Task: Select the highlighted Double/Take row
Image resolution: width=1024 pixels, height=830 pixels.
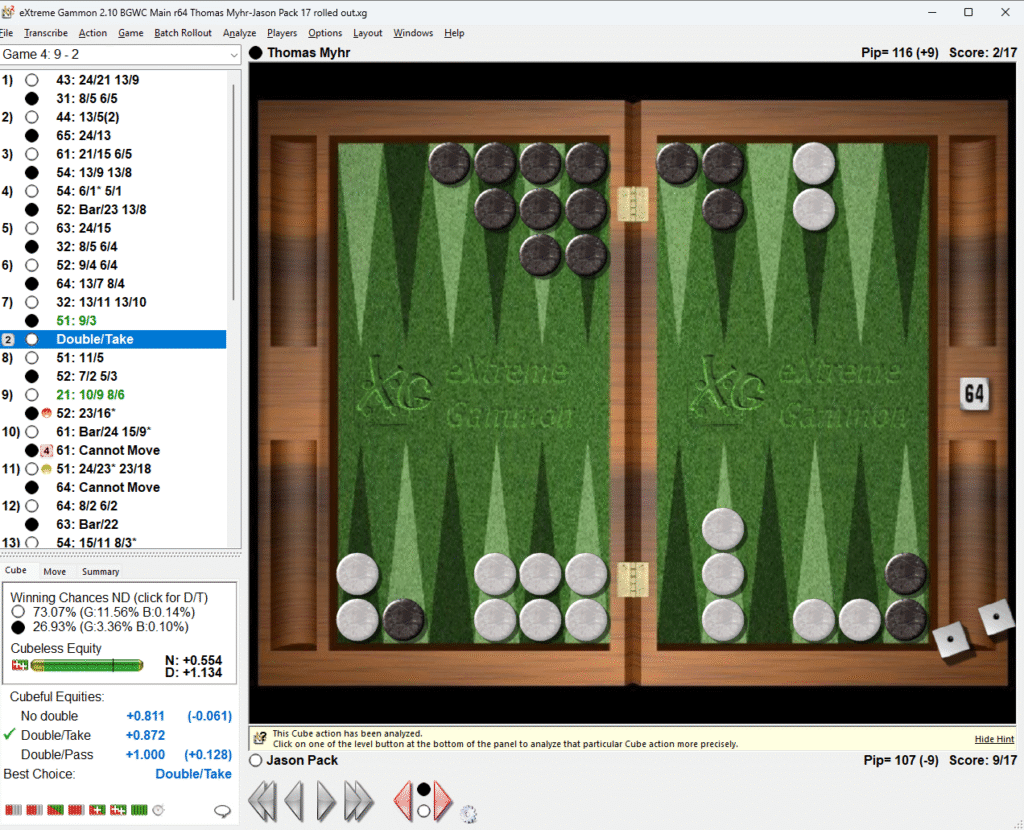Action: [x=113, y=339]
